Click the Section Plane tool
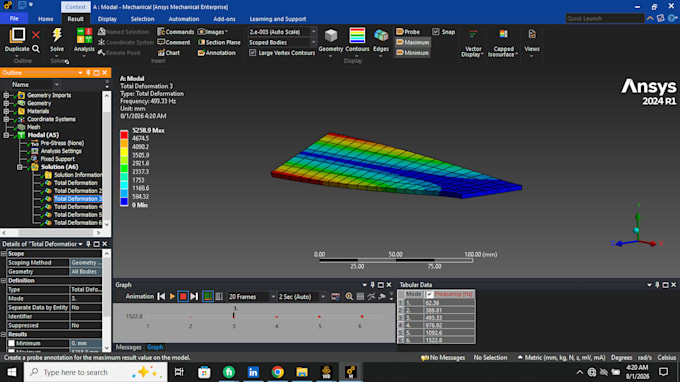Screen dimensions: 680x382 click(219, 42)
